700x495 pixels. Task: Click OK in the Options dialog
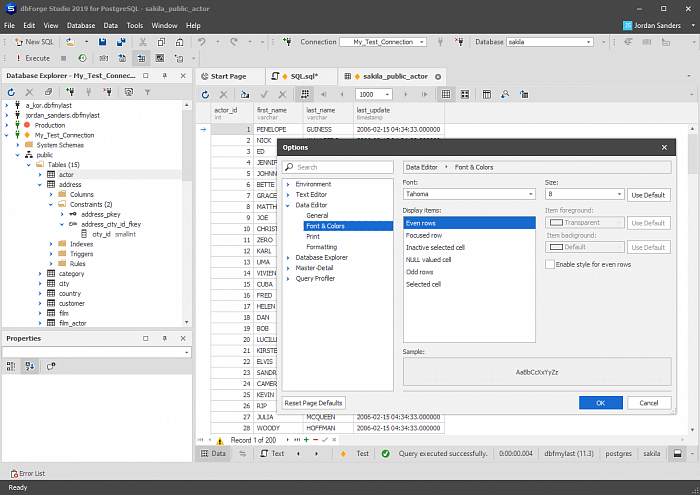pyautogui.click(x=600, y=403)
